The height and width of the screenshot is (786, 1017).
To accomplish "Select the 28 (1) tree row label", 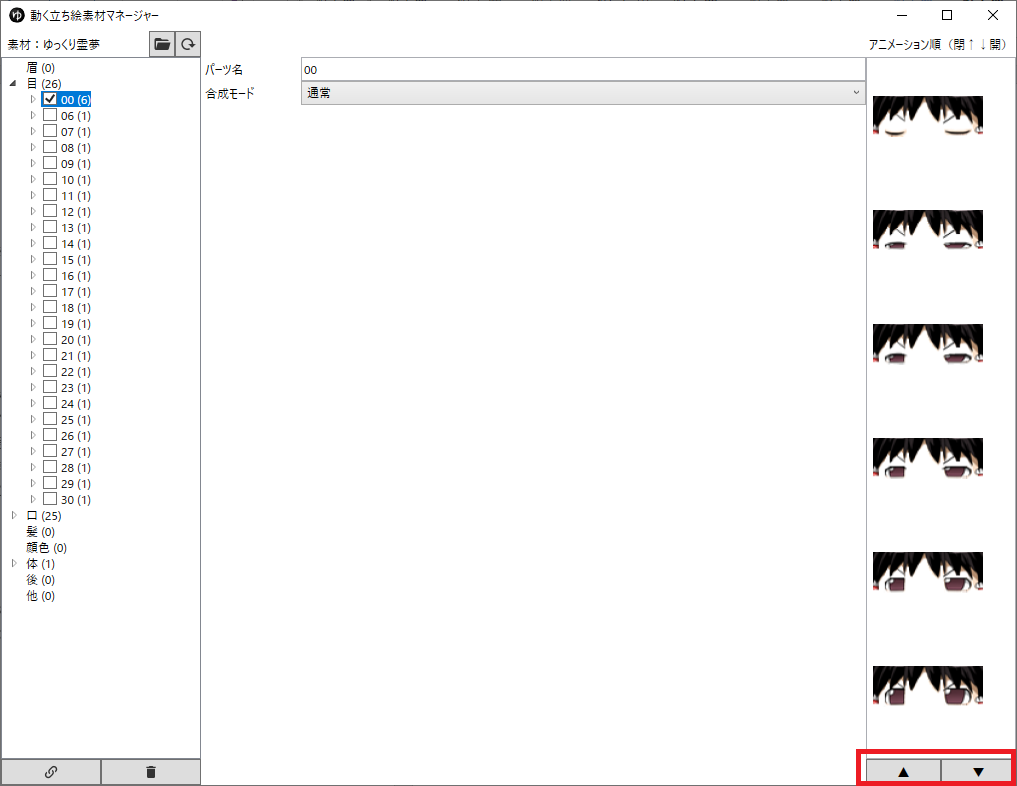I will [76, 468].
